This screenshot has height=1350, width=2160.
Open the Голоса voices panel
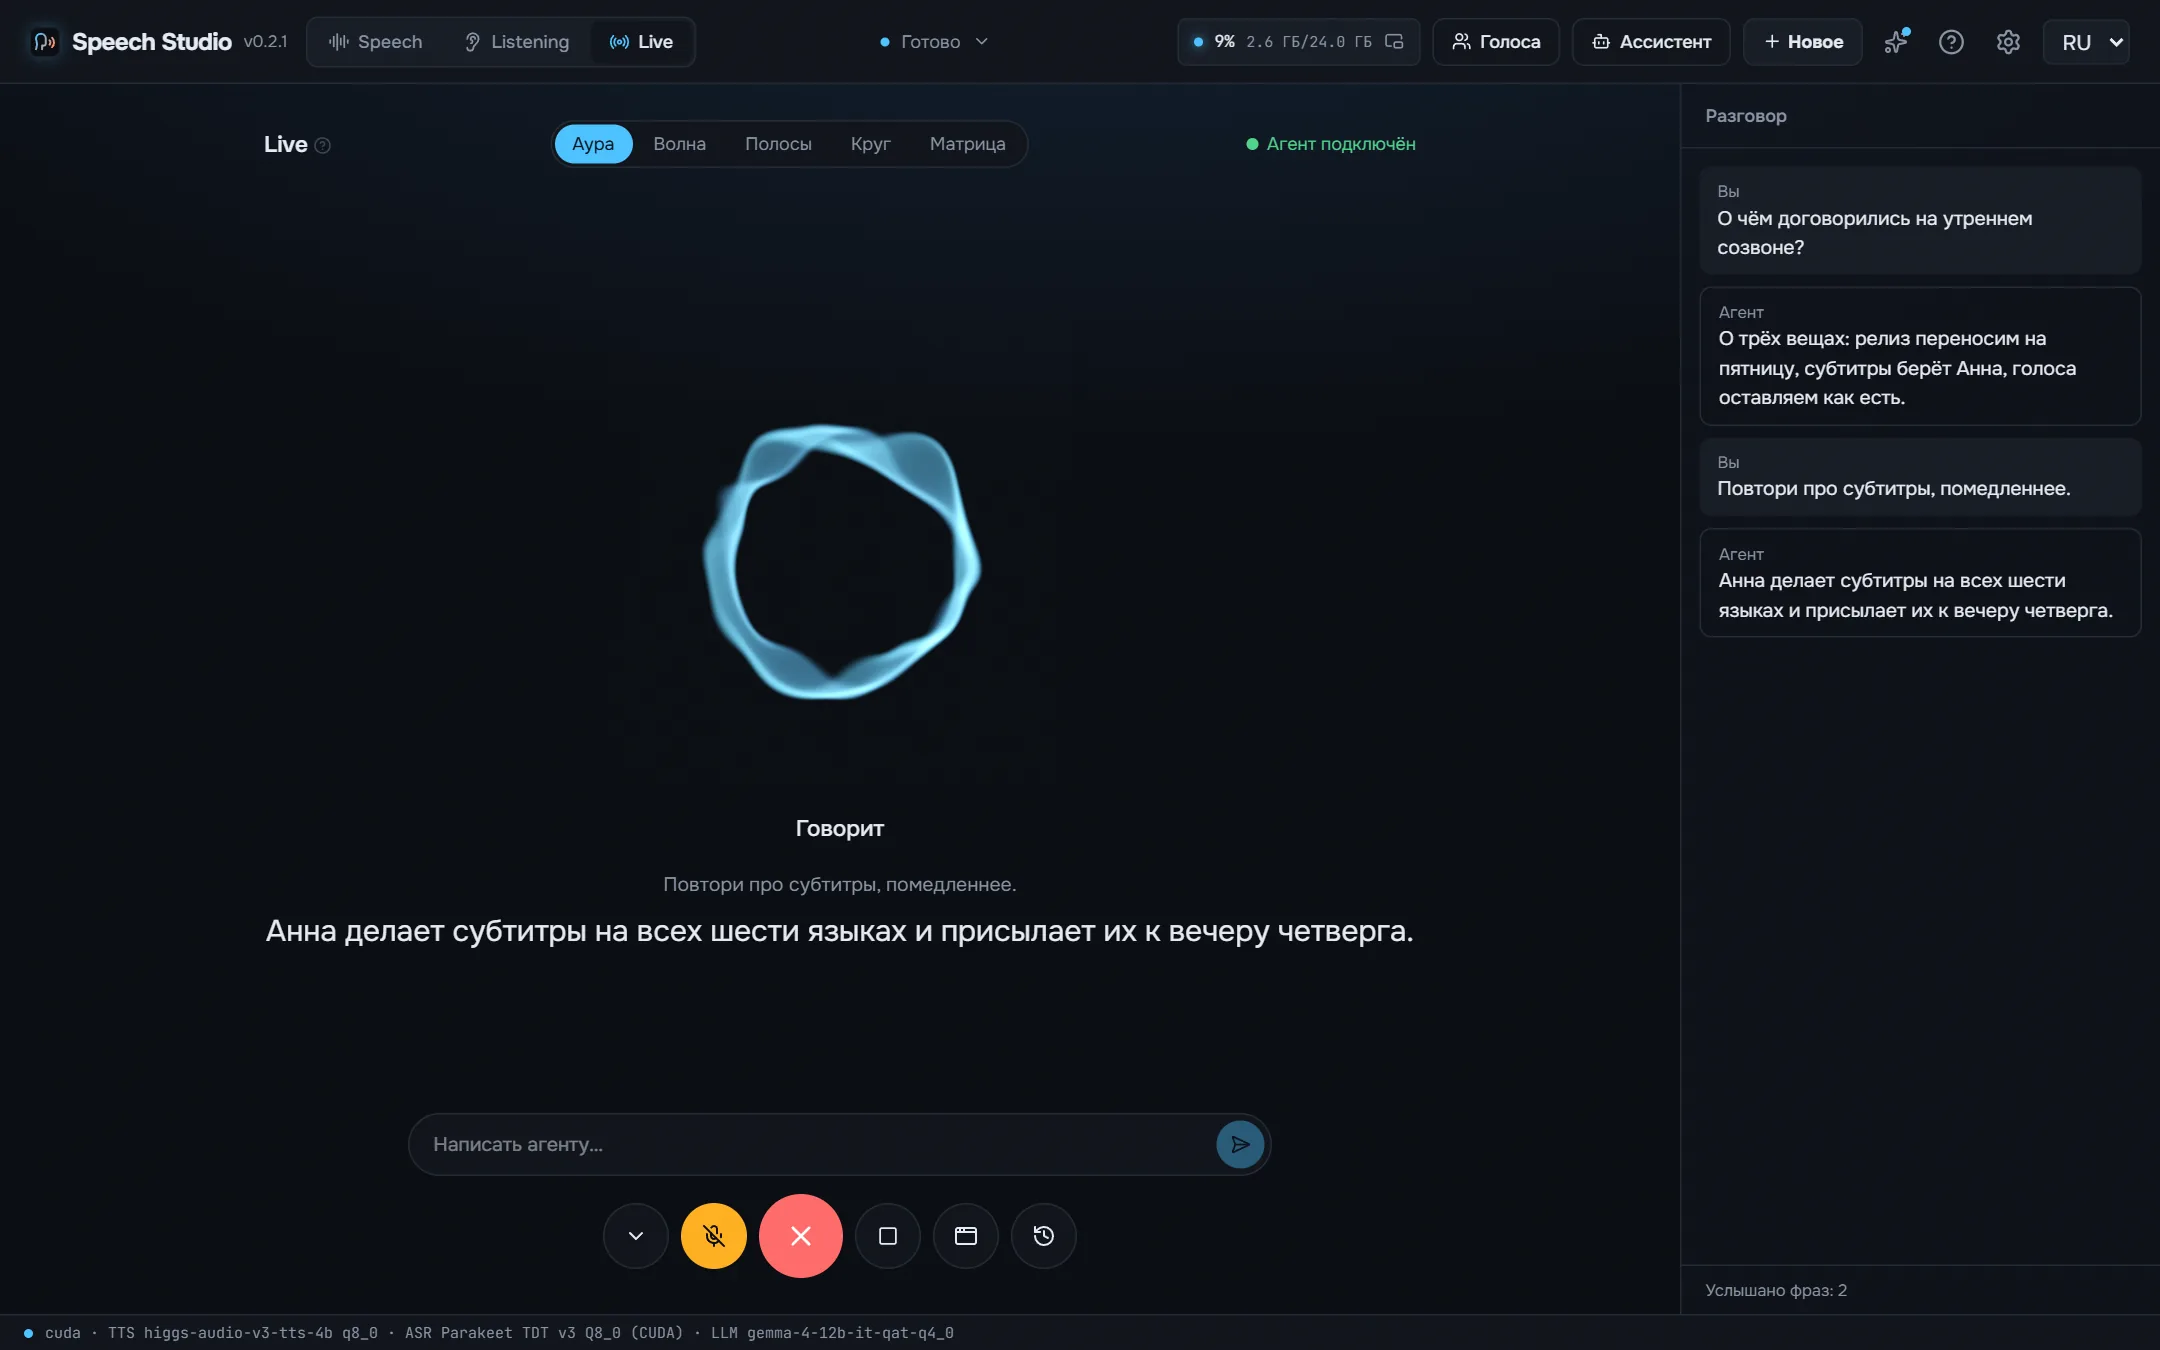pyautogui.click(x=1496, y=42)
